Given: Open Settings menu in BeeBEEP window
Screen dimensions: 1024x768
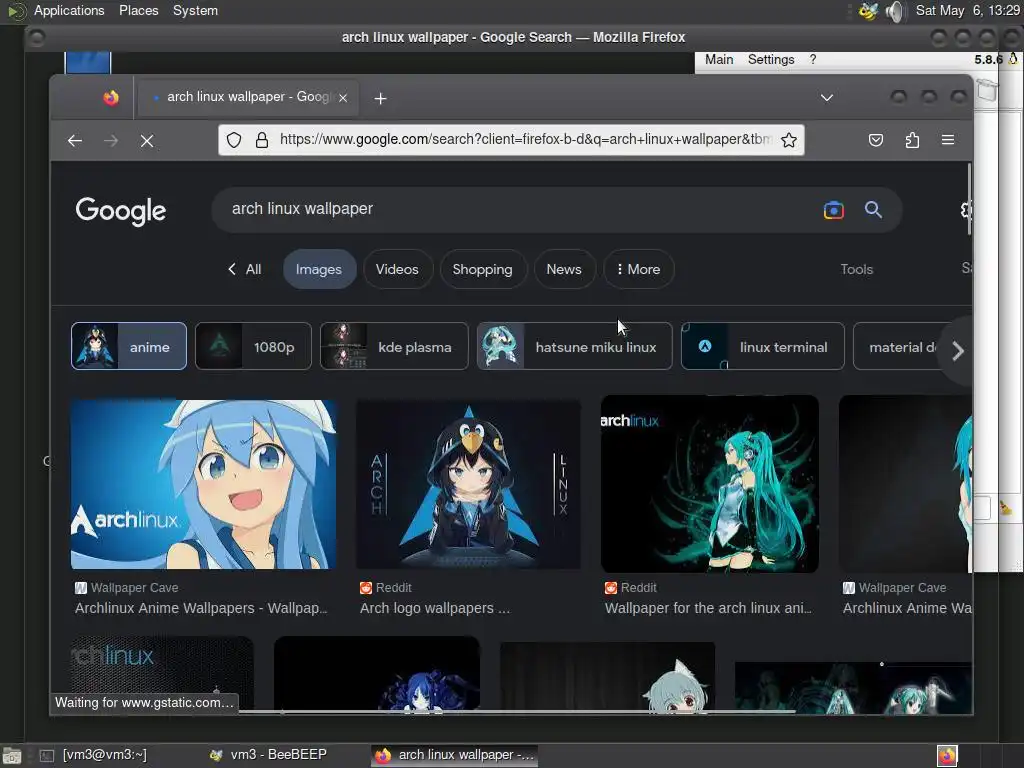Looking at the screenshot, I should click(771, 59).
